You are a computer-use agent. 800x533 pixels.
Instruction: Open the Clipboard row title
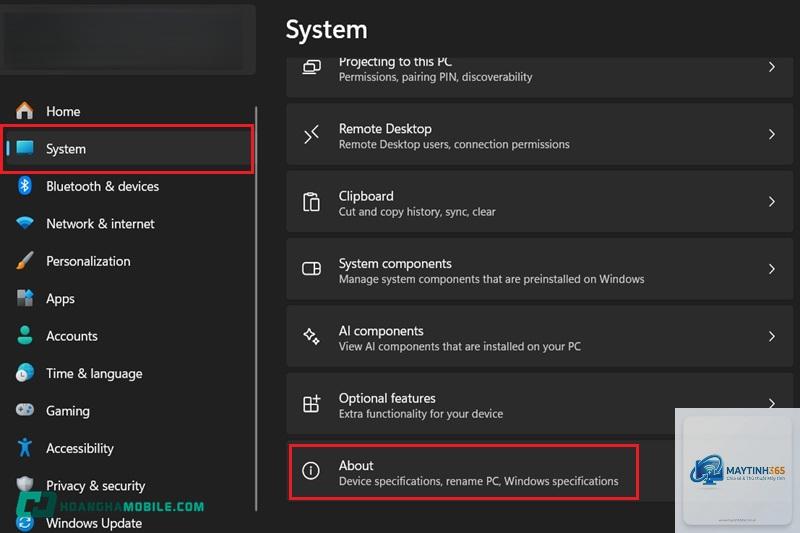(366, 196)
